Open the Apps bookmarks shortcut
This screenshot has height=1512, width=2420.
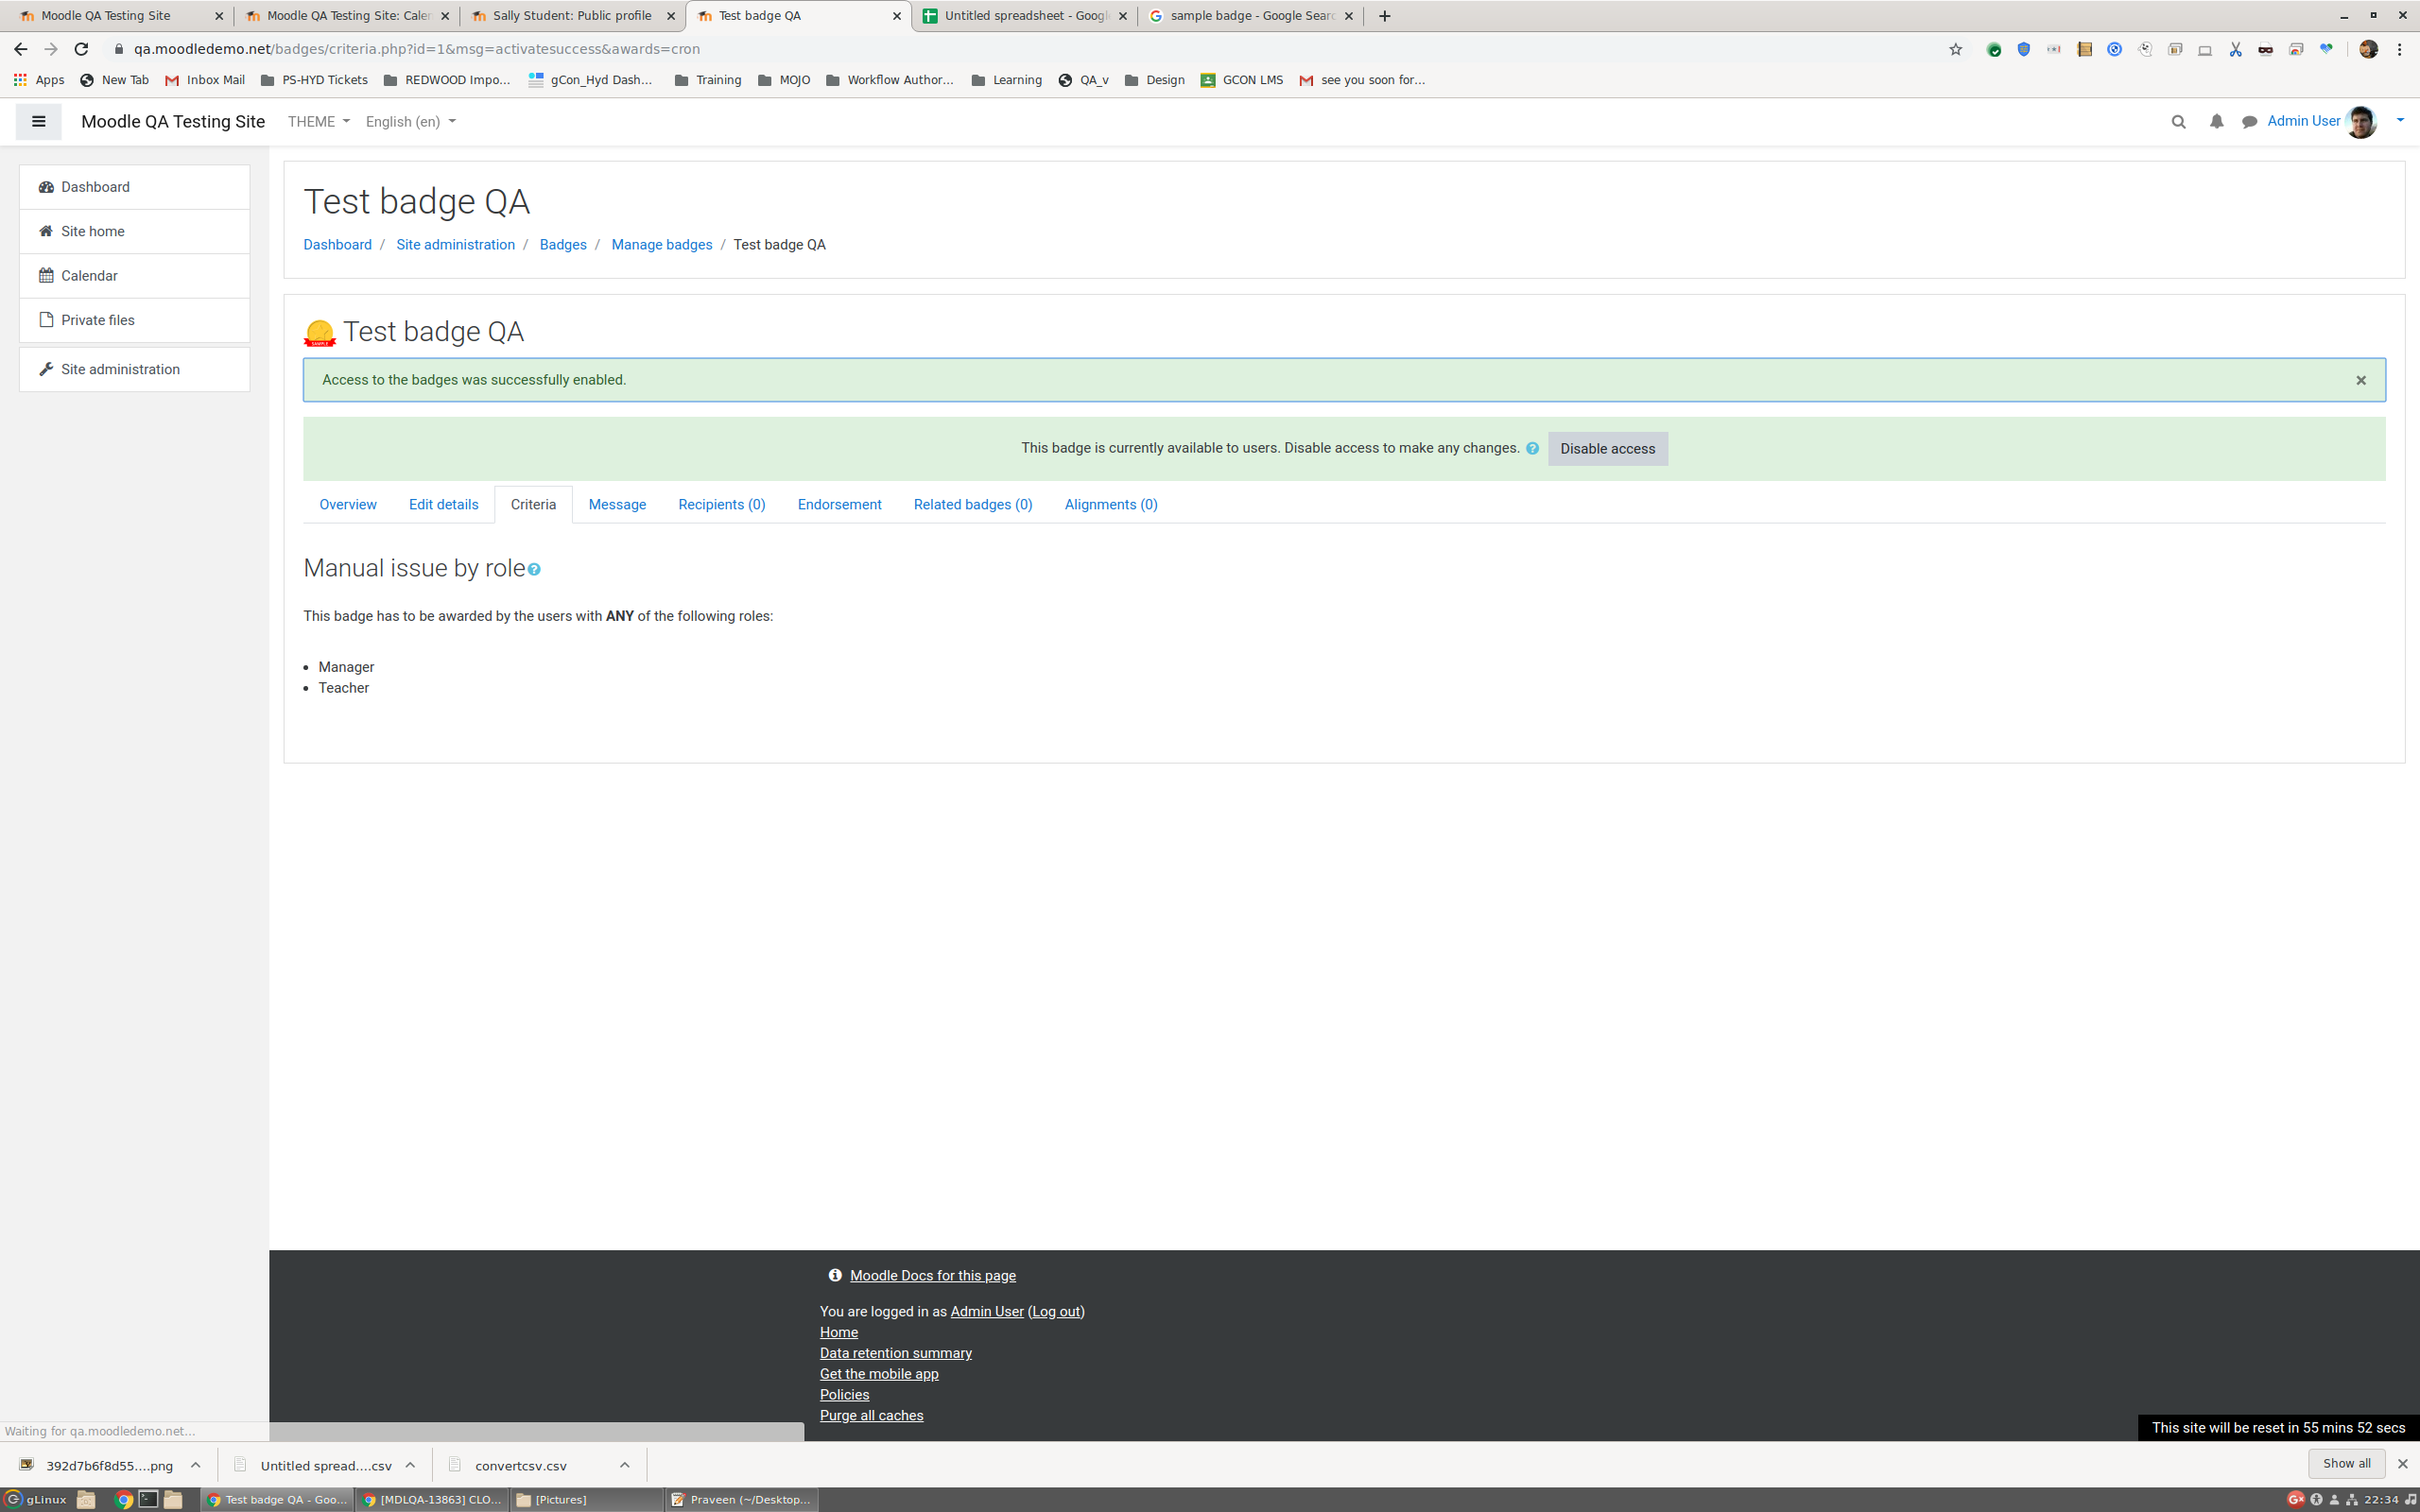coord(39,80)
